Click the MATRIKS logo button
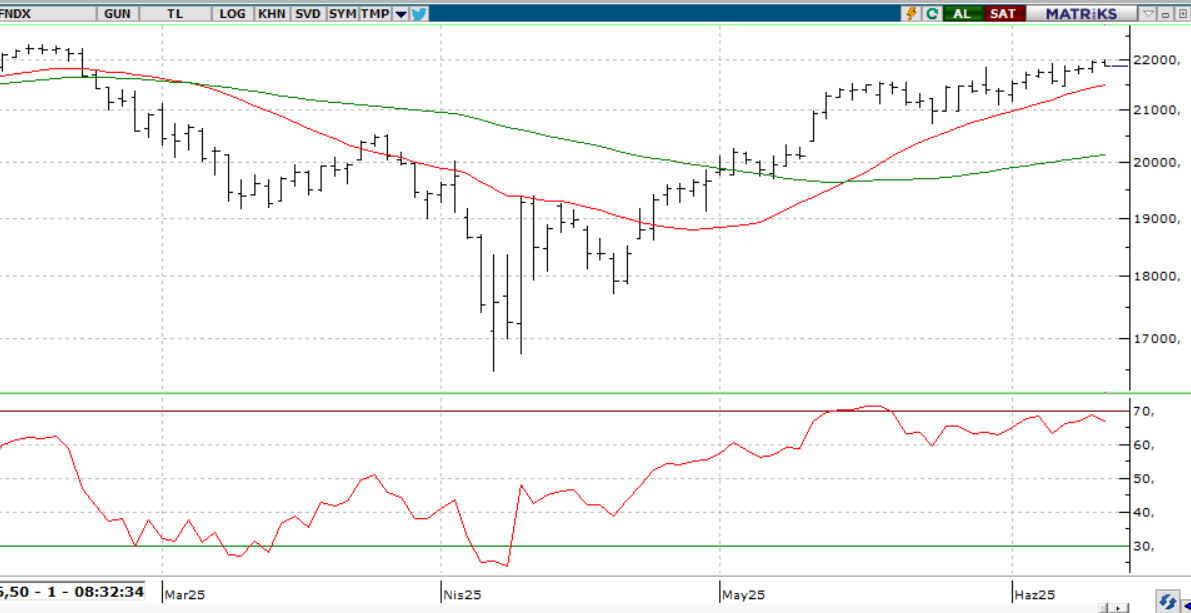 pos(1082,14)
